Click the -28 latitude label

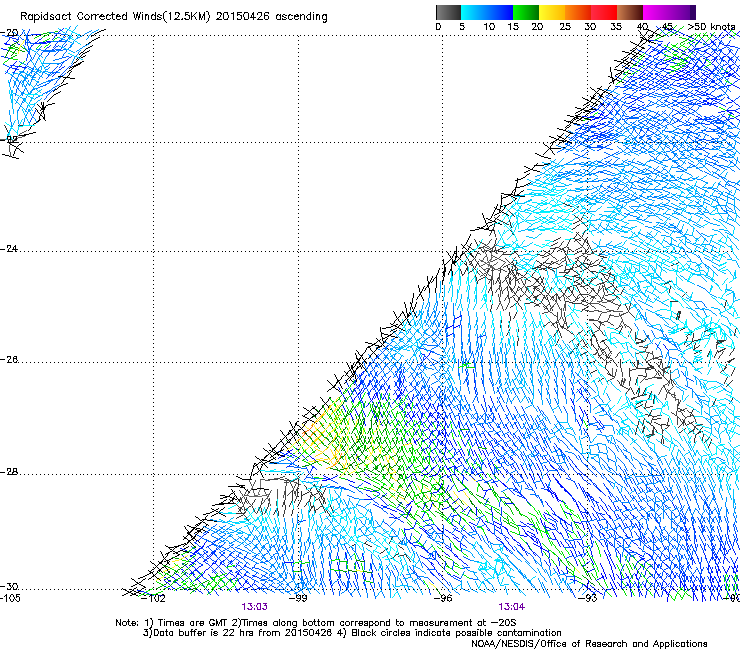pos(9,472)
